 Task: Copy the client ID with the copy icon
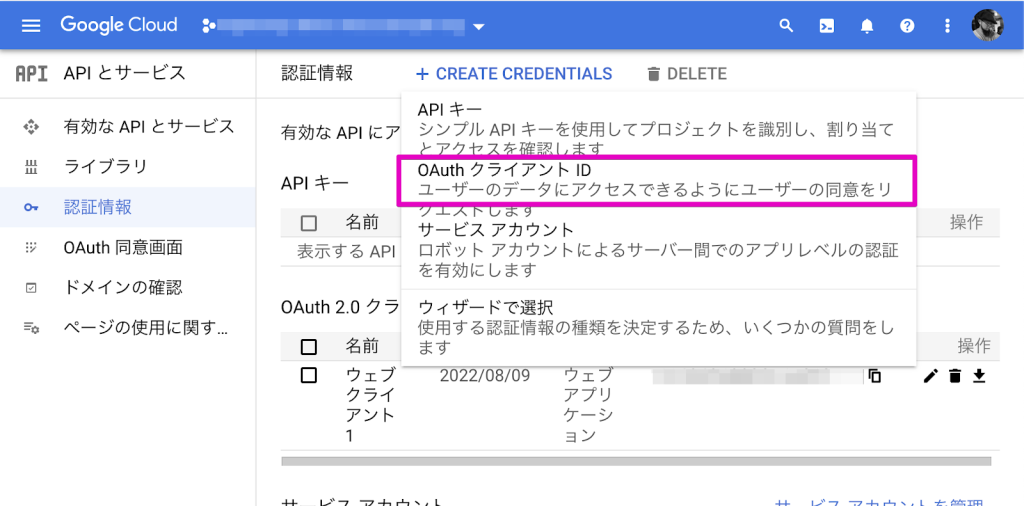tap(874, 375)
